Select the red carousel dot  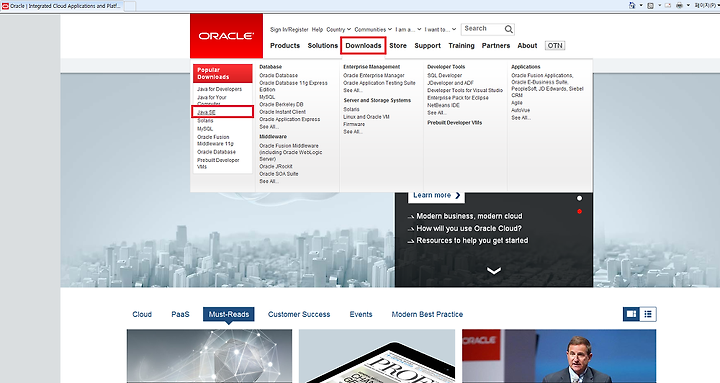[x=579, y=211]
